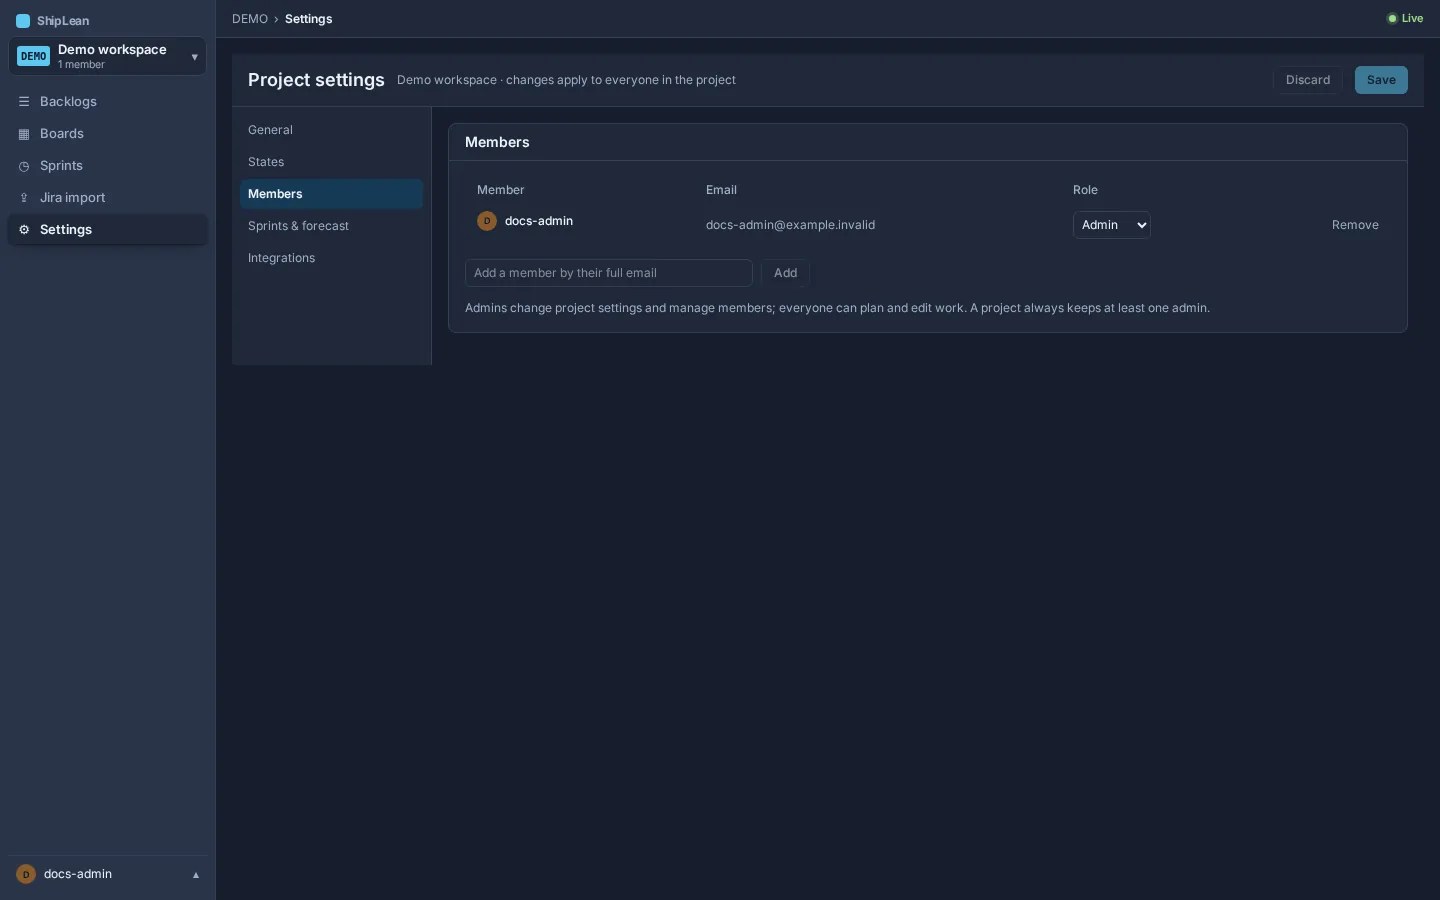1440x900 pixels.
Task: Open the Sprints & forecast tab
Action: tap(331, 226)
